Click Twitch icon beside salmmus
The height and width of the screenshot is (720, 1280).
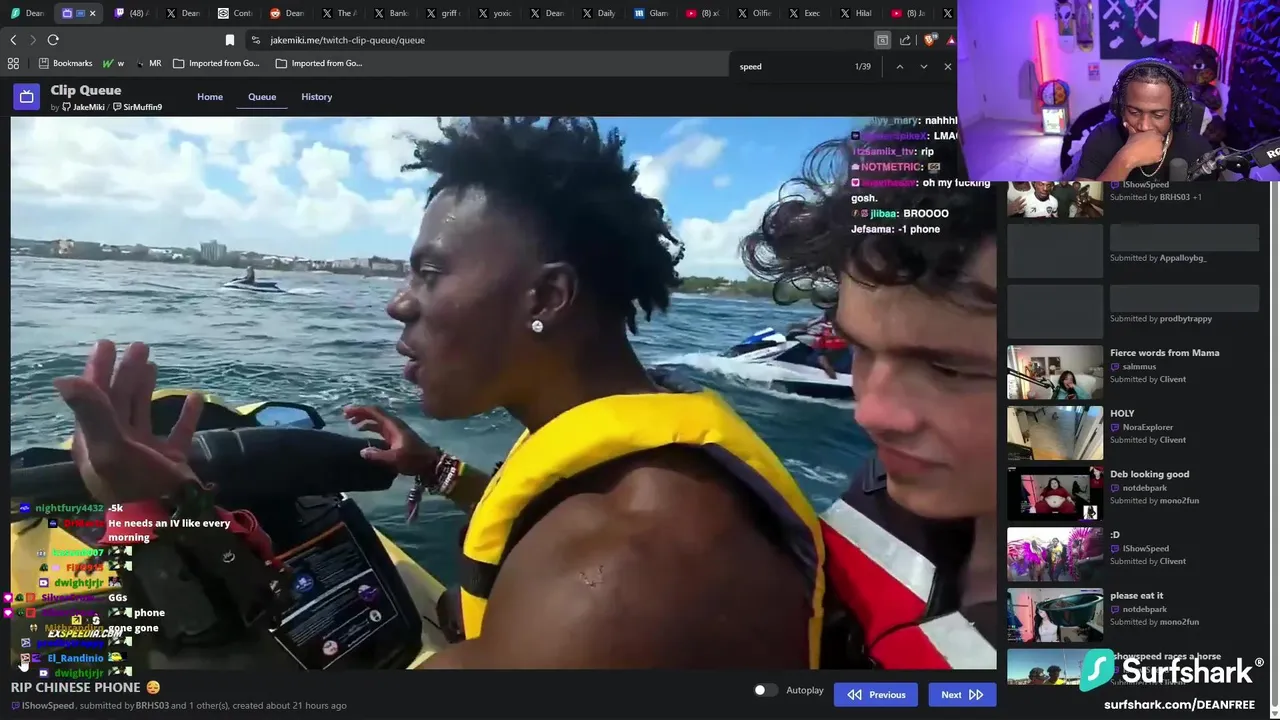point(1115,367)
